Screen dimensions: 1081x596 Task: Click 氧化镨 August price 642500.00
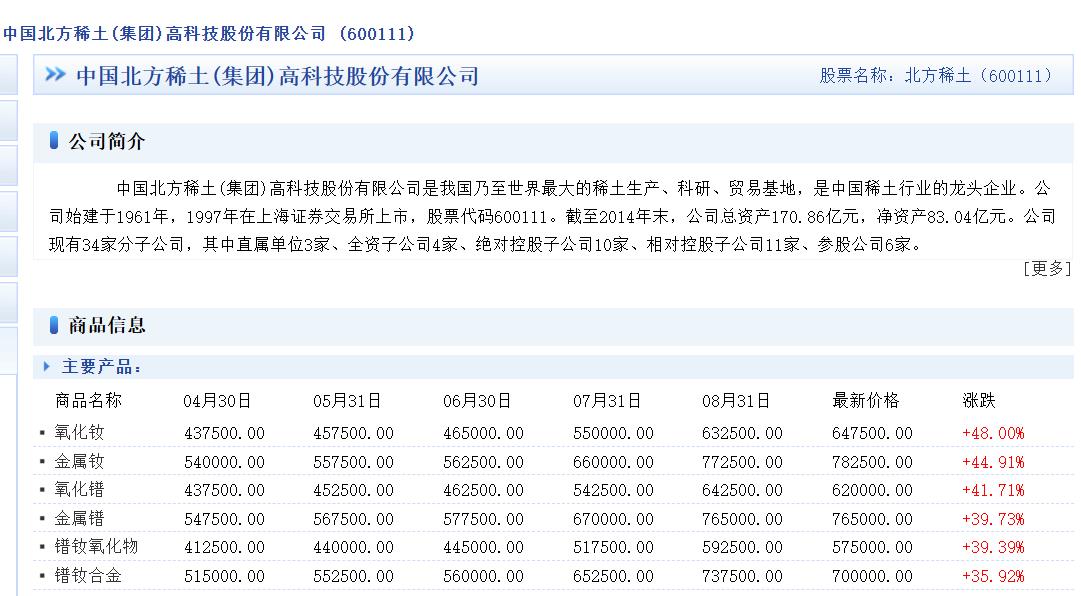[742, 491]
